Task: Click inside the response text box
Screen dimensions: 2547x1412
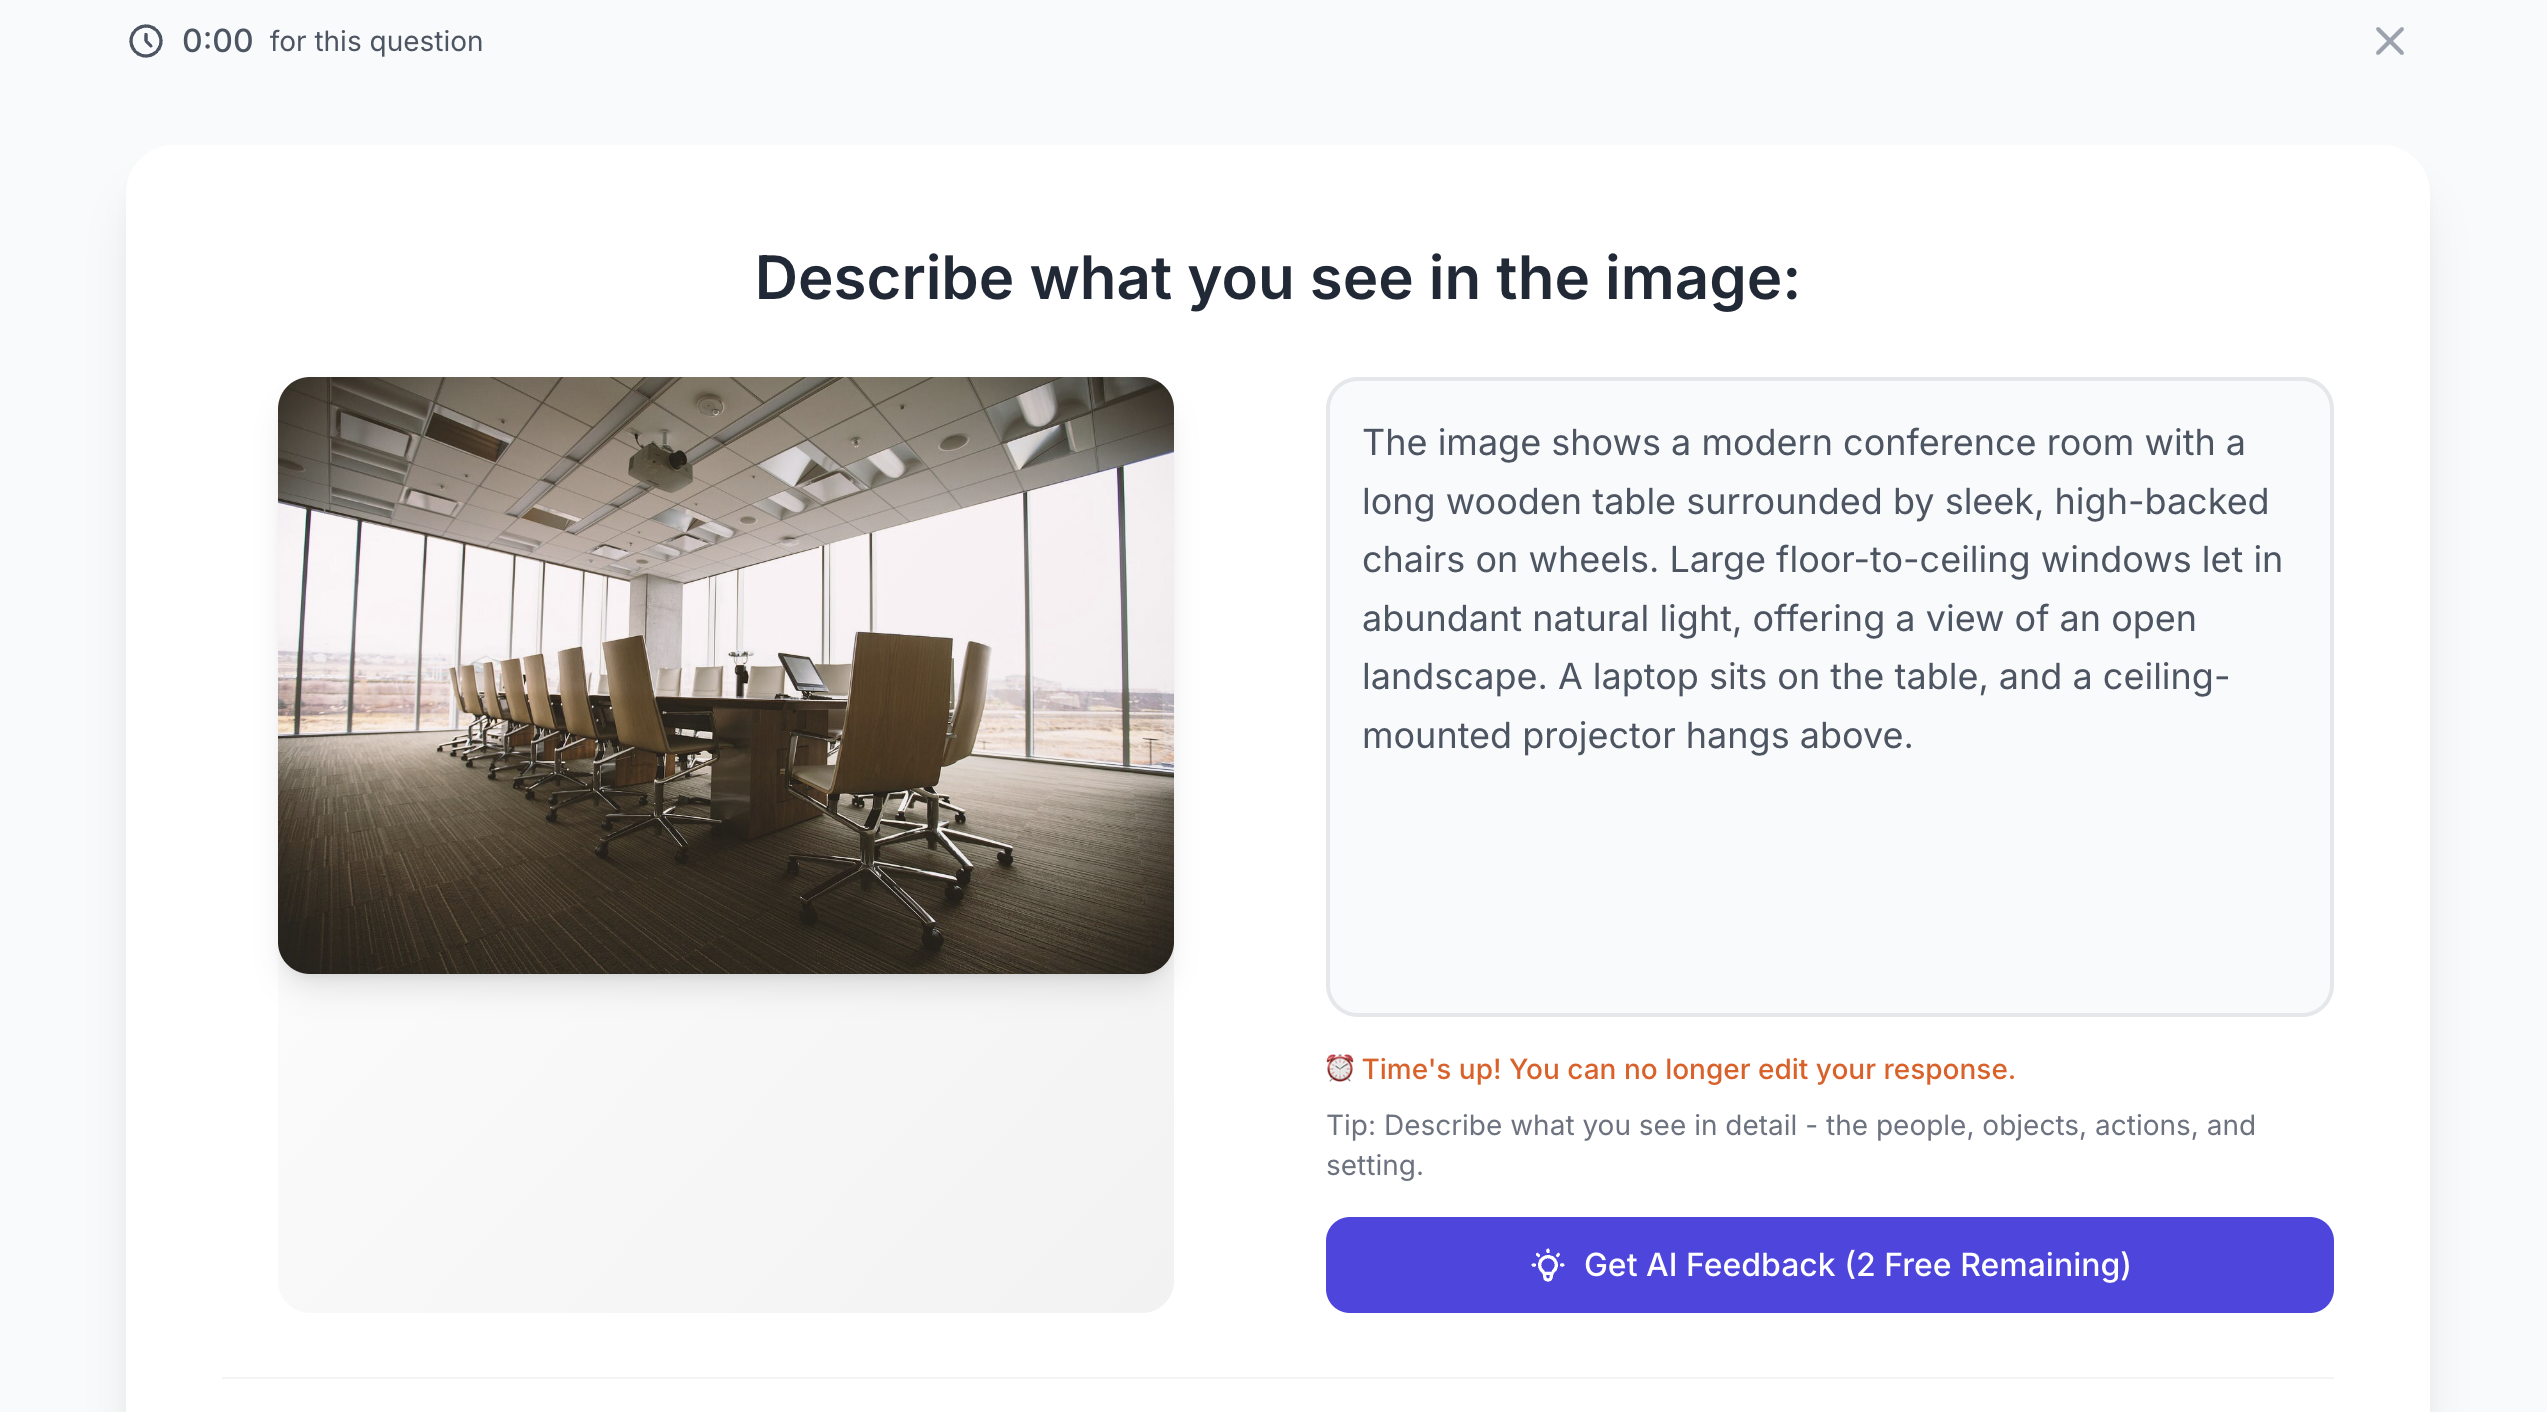Action: pos(1828,700)
